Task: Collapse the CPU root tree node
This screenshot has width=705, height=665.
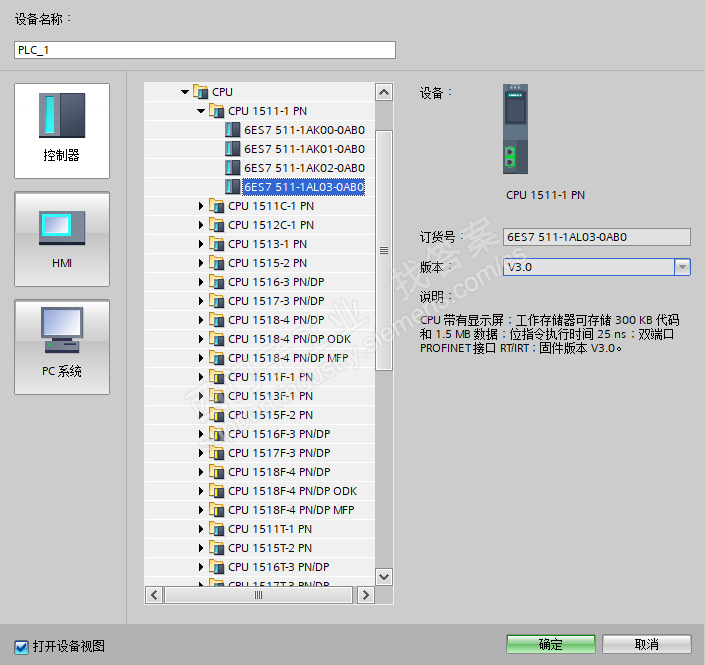Action: click(x=185, y=92)
